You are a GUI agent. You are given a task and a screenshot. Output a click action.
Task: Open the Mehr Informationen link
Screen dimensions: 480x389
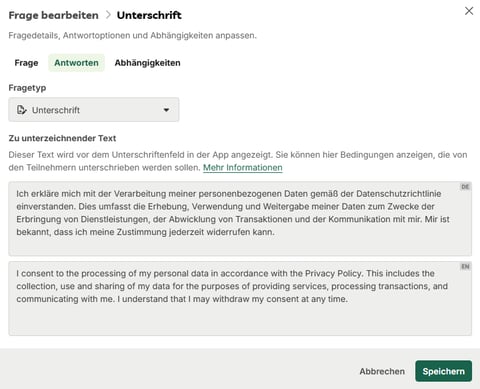[x=243, y=167]
